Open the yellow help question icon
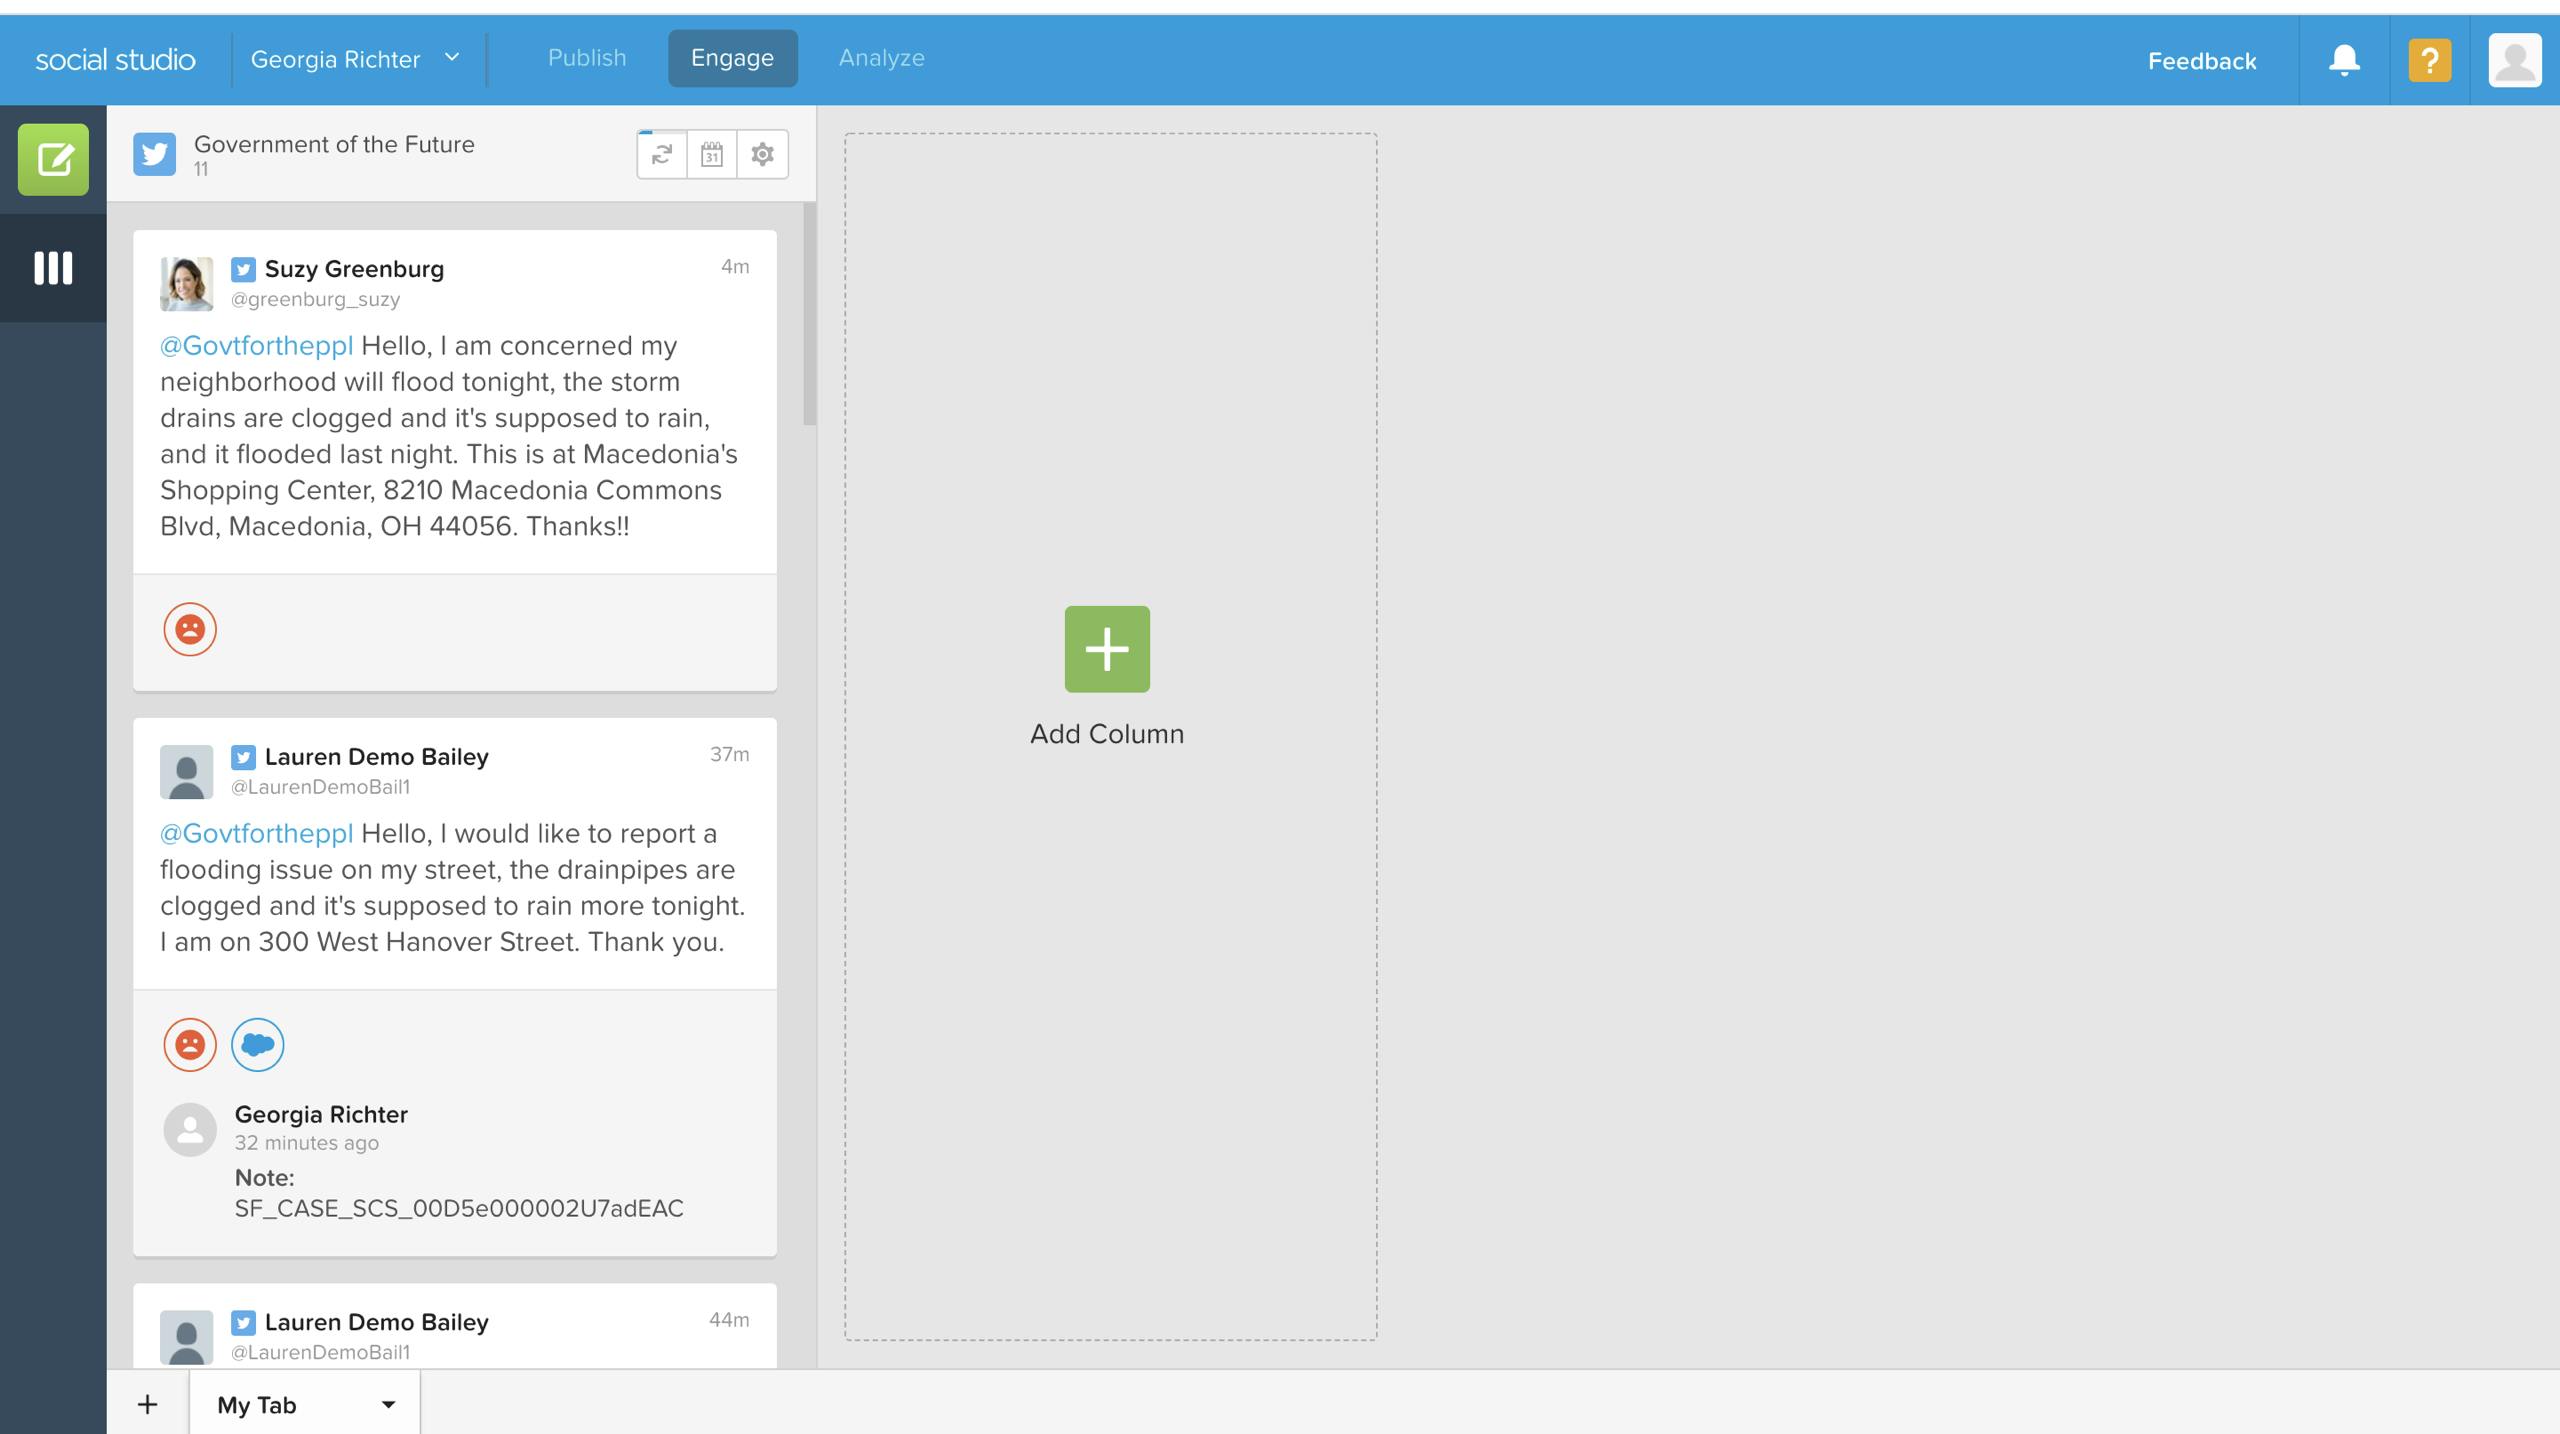The image size is (2560, 1434). tap(2429, 60)
